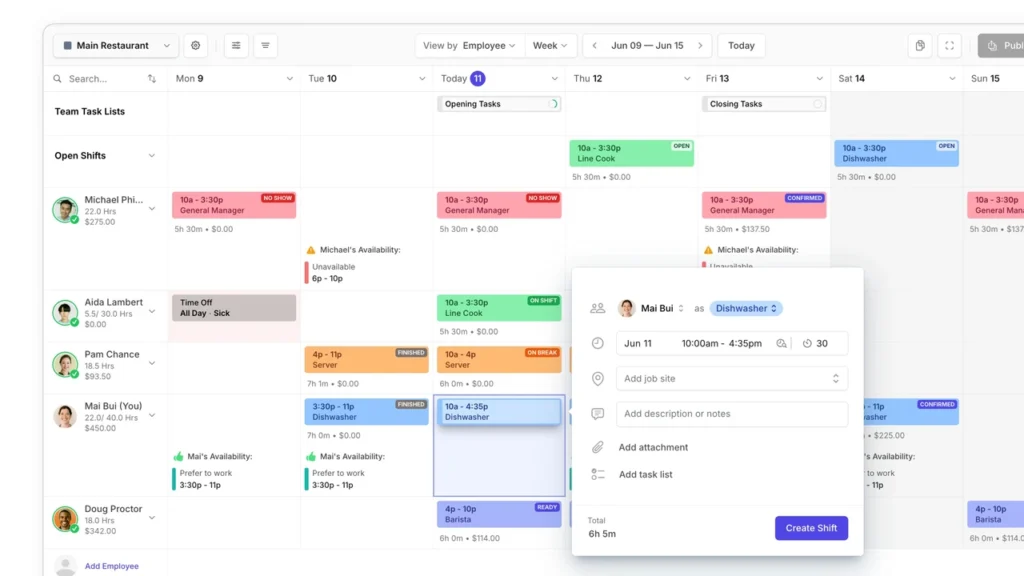Open the Main Restaurant location dropdown
This screenshot has width=1024, height=576.
point(116,46)
